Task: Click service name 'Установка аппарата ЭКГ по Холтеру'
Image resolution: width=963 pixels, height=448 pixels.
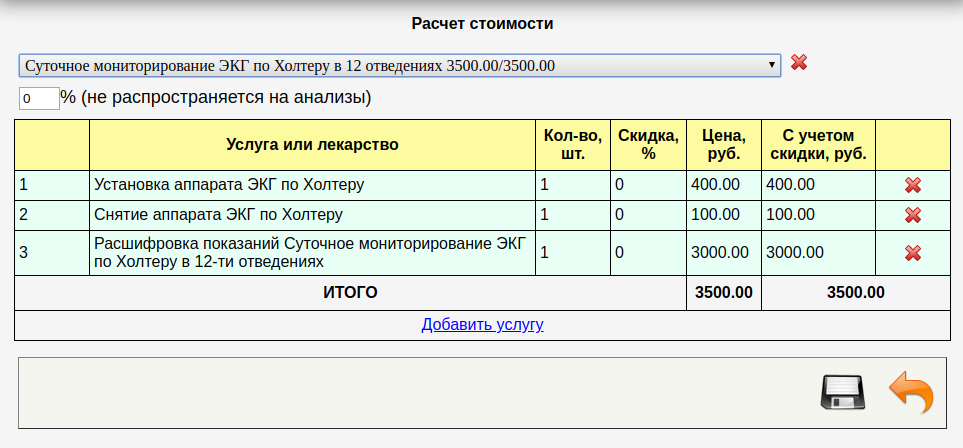Action: pos(229,185)
